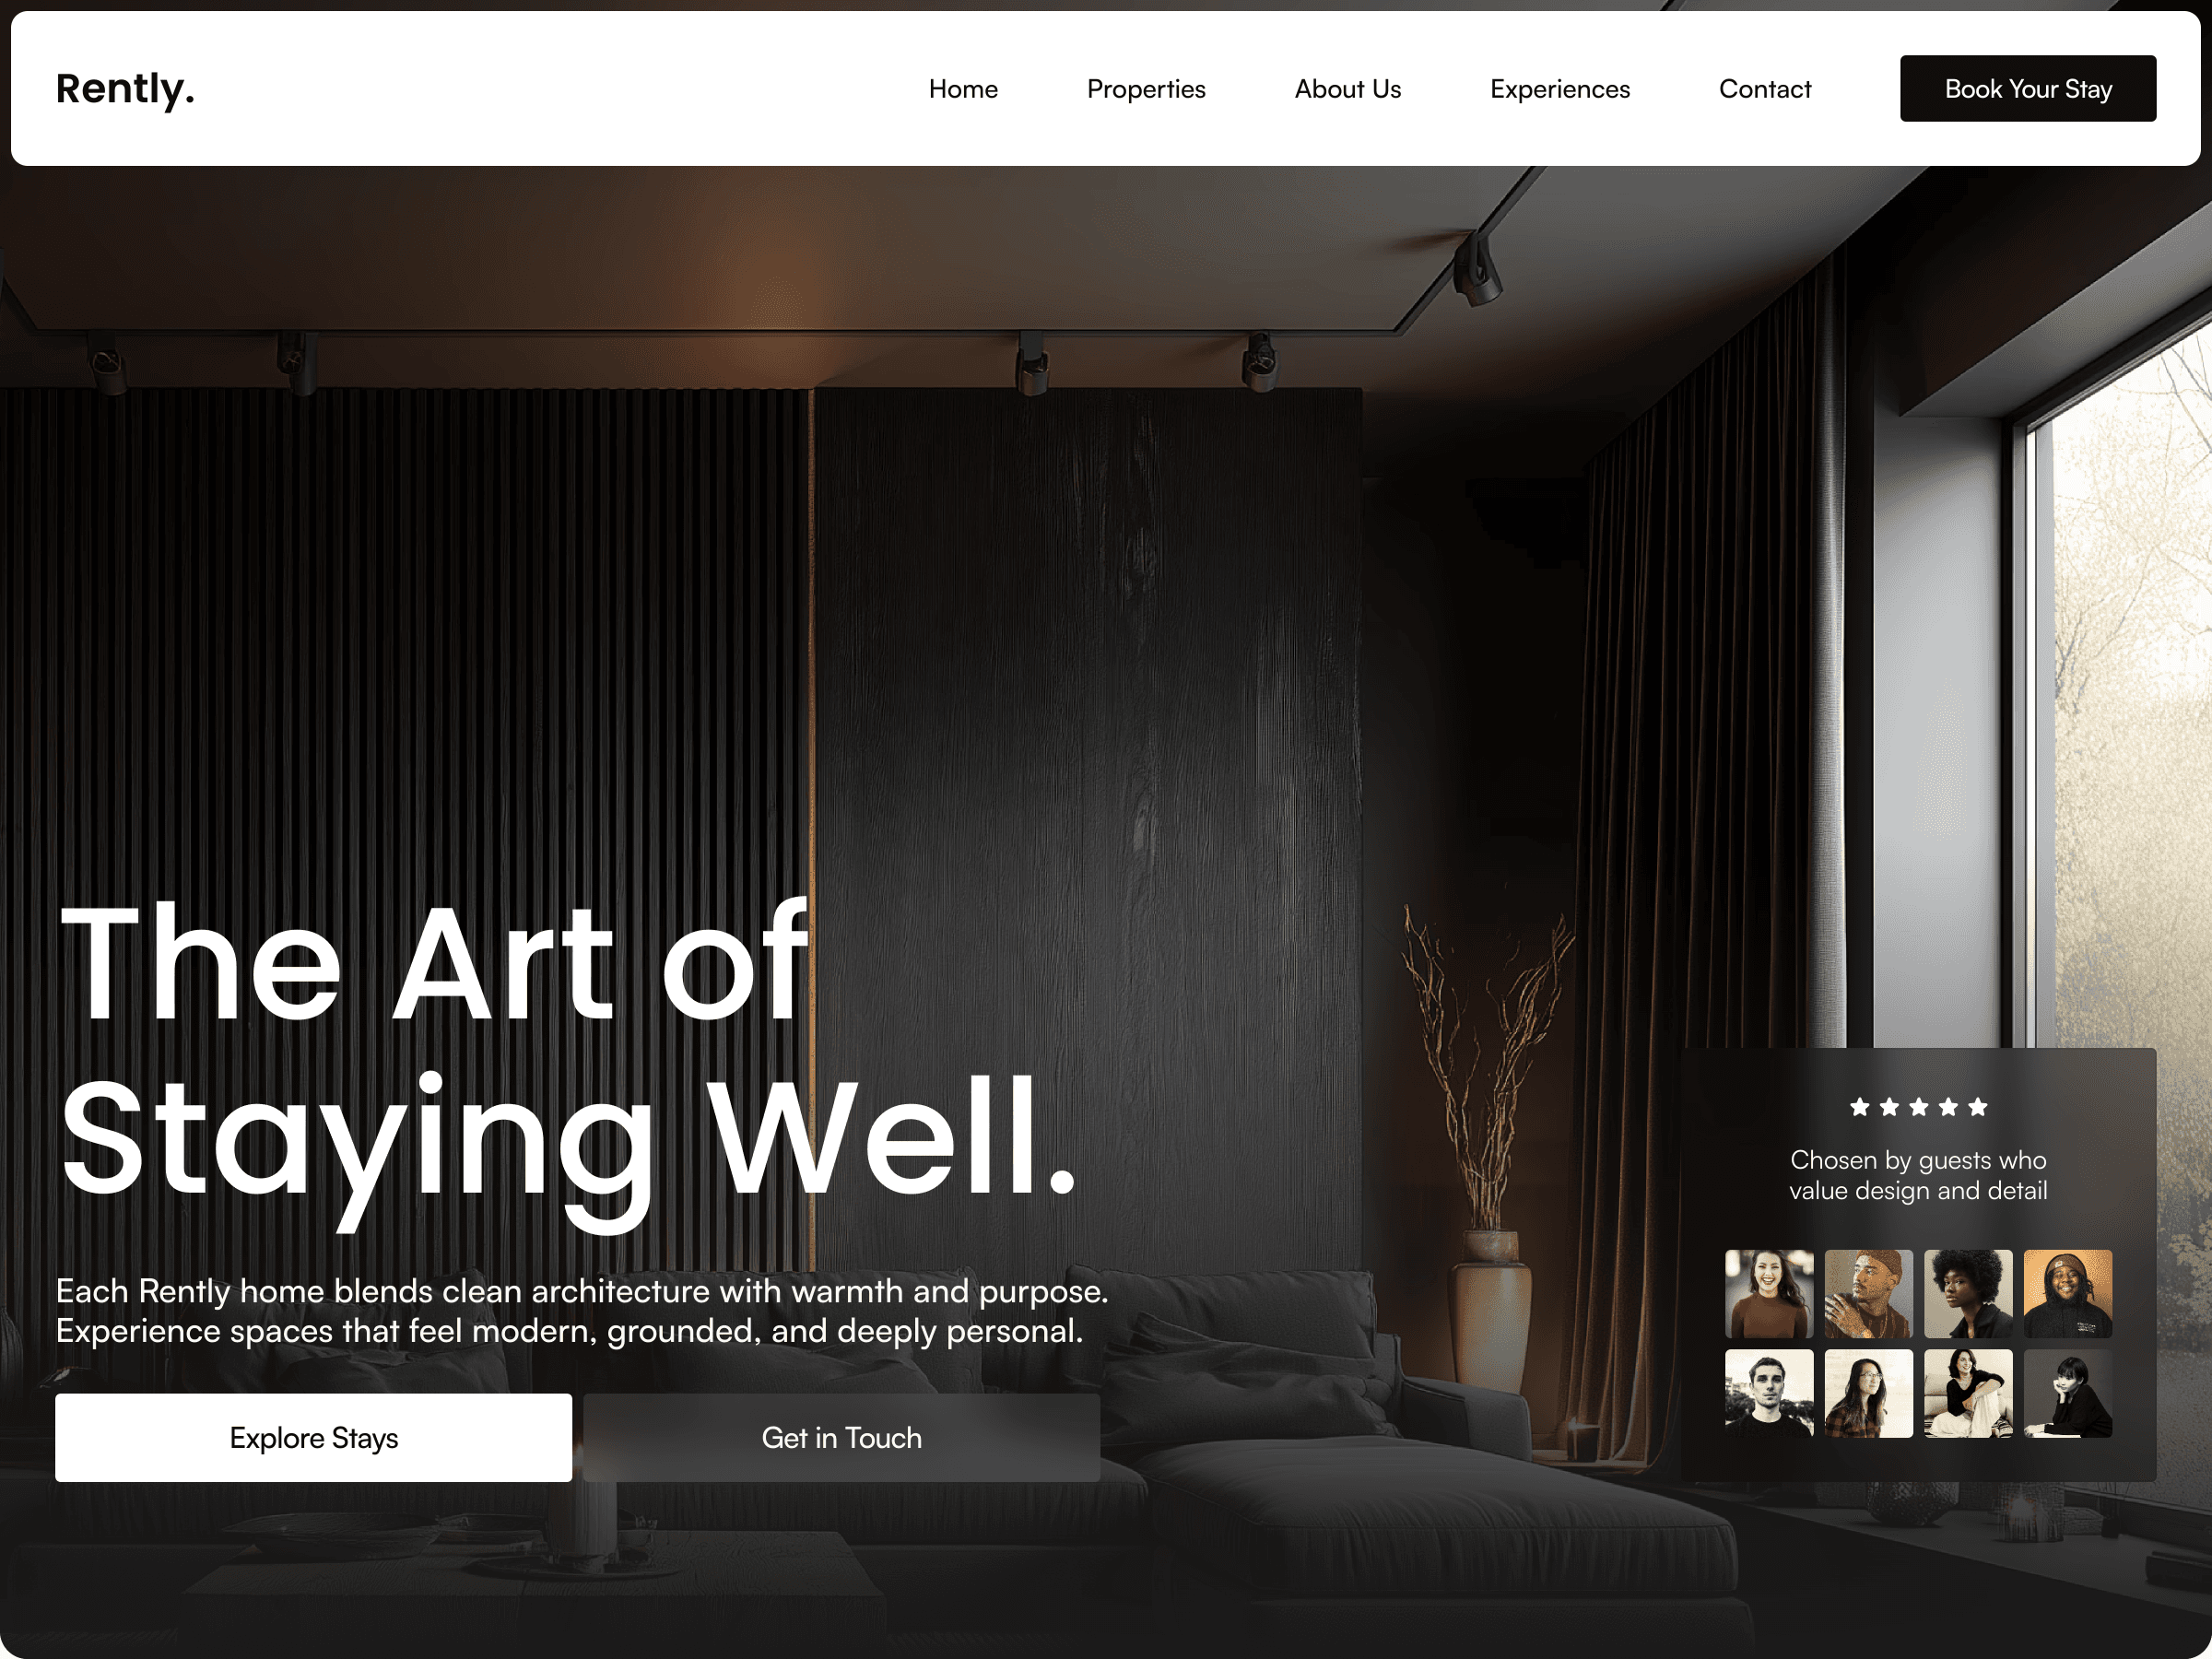The image size is (2212, 1659).
Task: Select Experiences in the navigation bar
Action: click(1560, 89)
